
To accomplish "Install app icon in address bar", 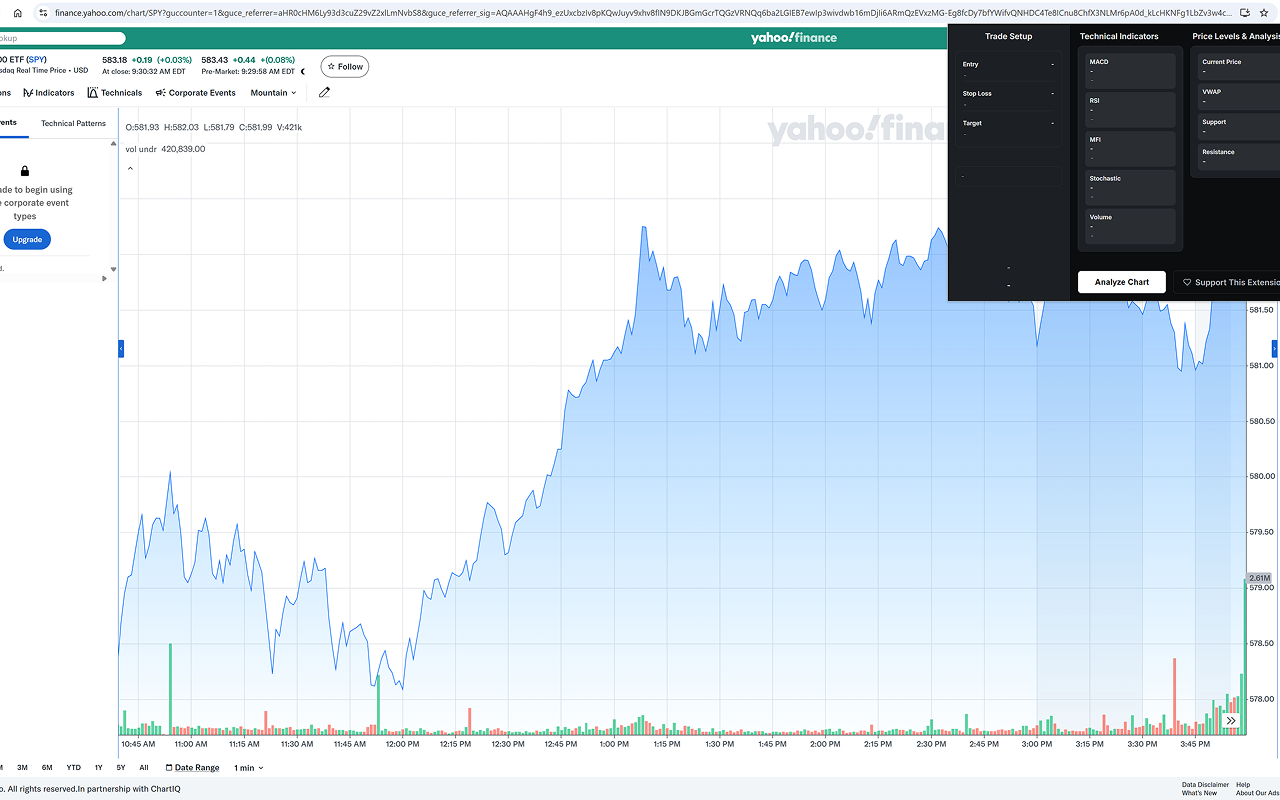I will click(1244, 13).
